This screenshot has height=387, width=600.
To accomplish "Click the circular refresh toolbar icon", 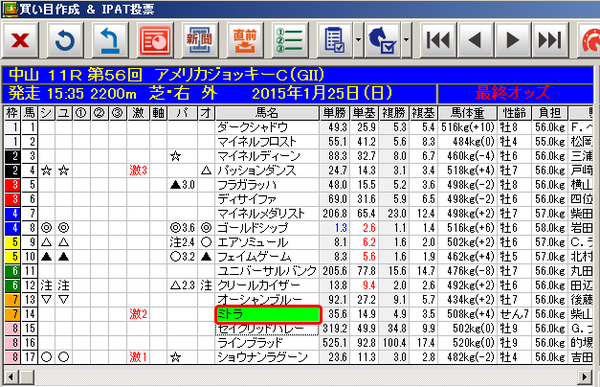I will pyautogui.click(x=65, y=40).
